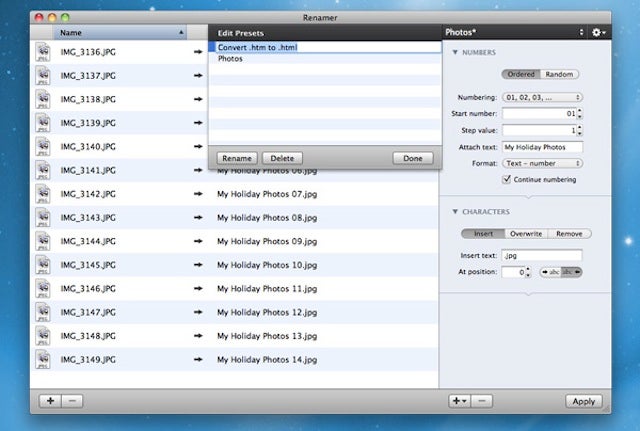Click Done in Edit Presets
Screen dimensions: 640x431
point(413,158)
